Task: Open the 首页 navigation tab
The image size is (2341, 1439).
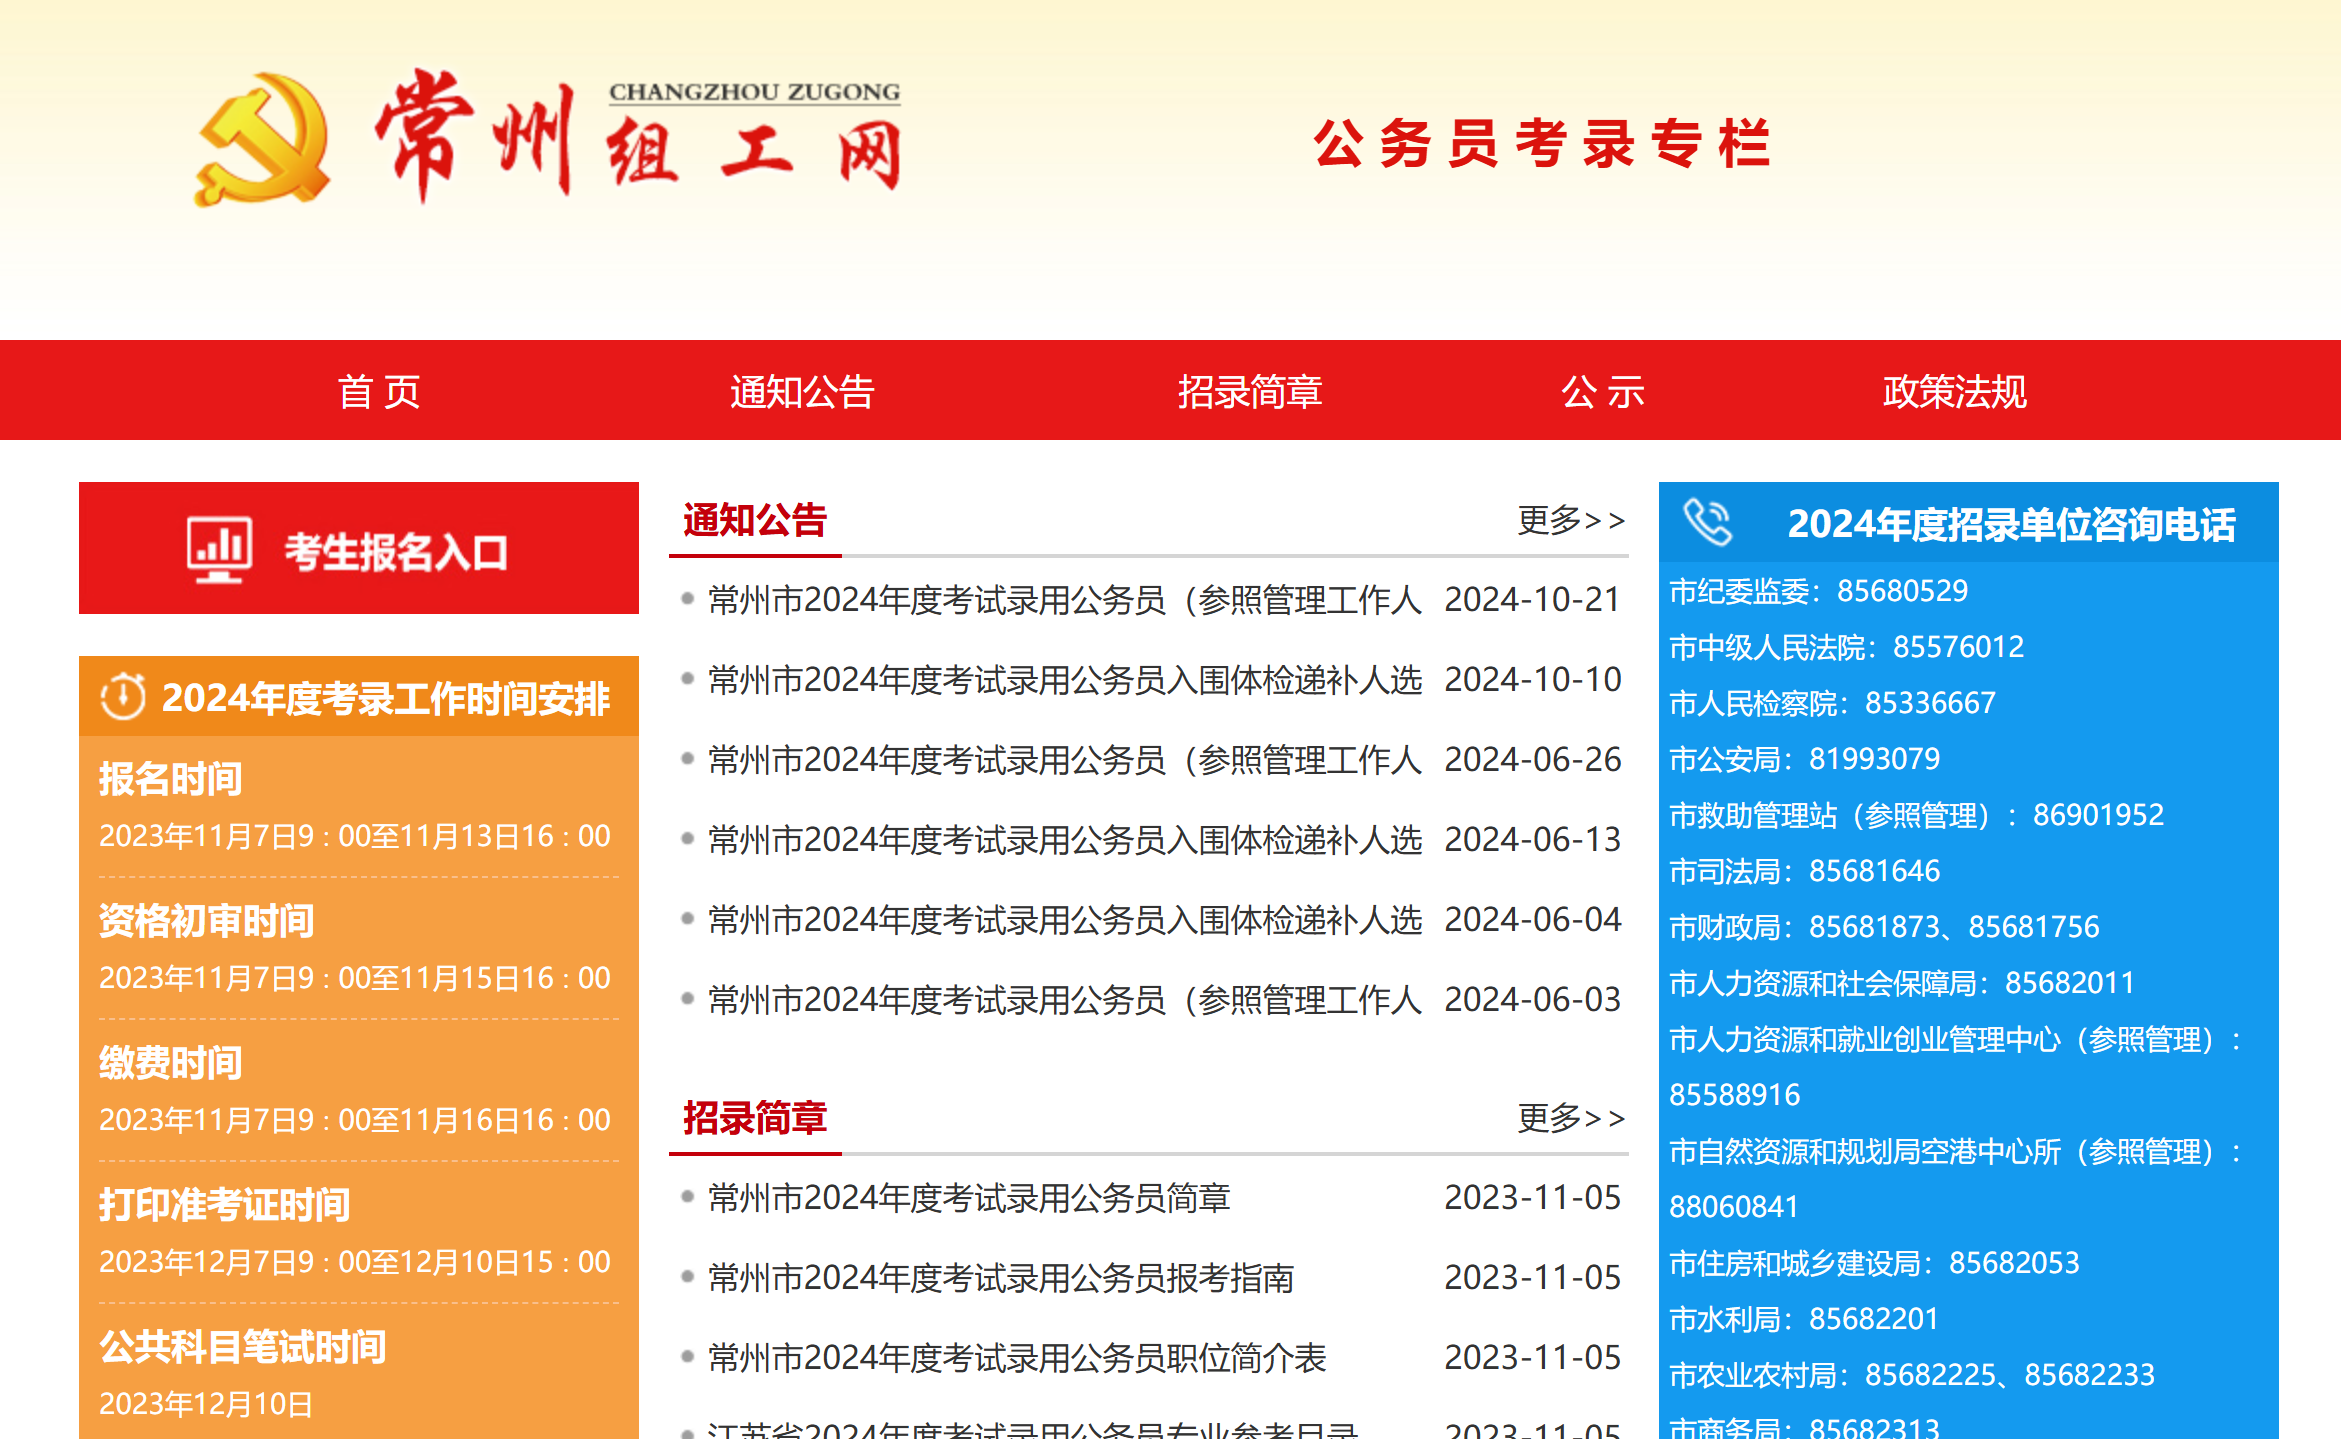Action: click(379, 391)
